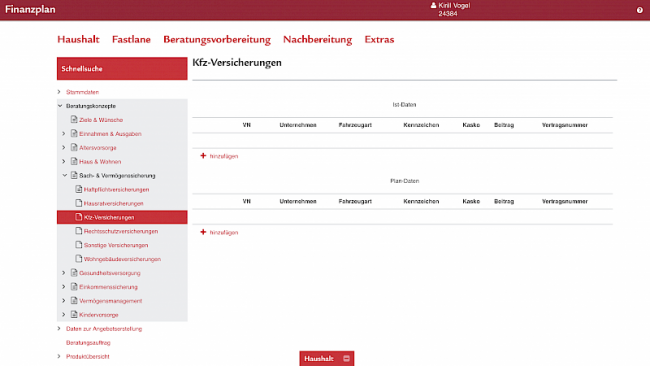
Task: Click the page icon next to Rechtsschutzversicherungen
Action: [x=78, y=231]
